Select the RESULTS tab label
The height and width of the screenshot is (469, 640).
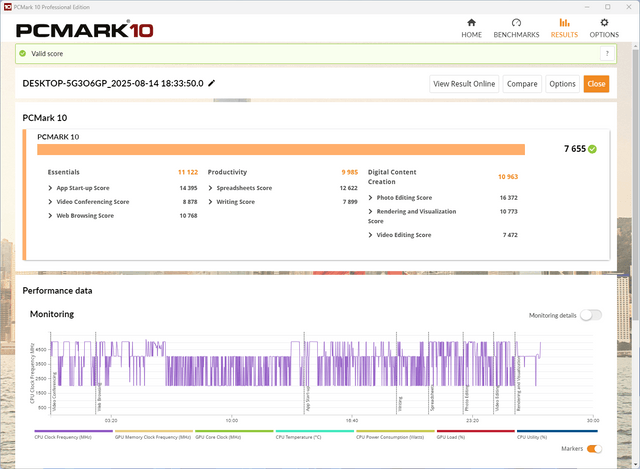click(564, 35)
